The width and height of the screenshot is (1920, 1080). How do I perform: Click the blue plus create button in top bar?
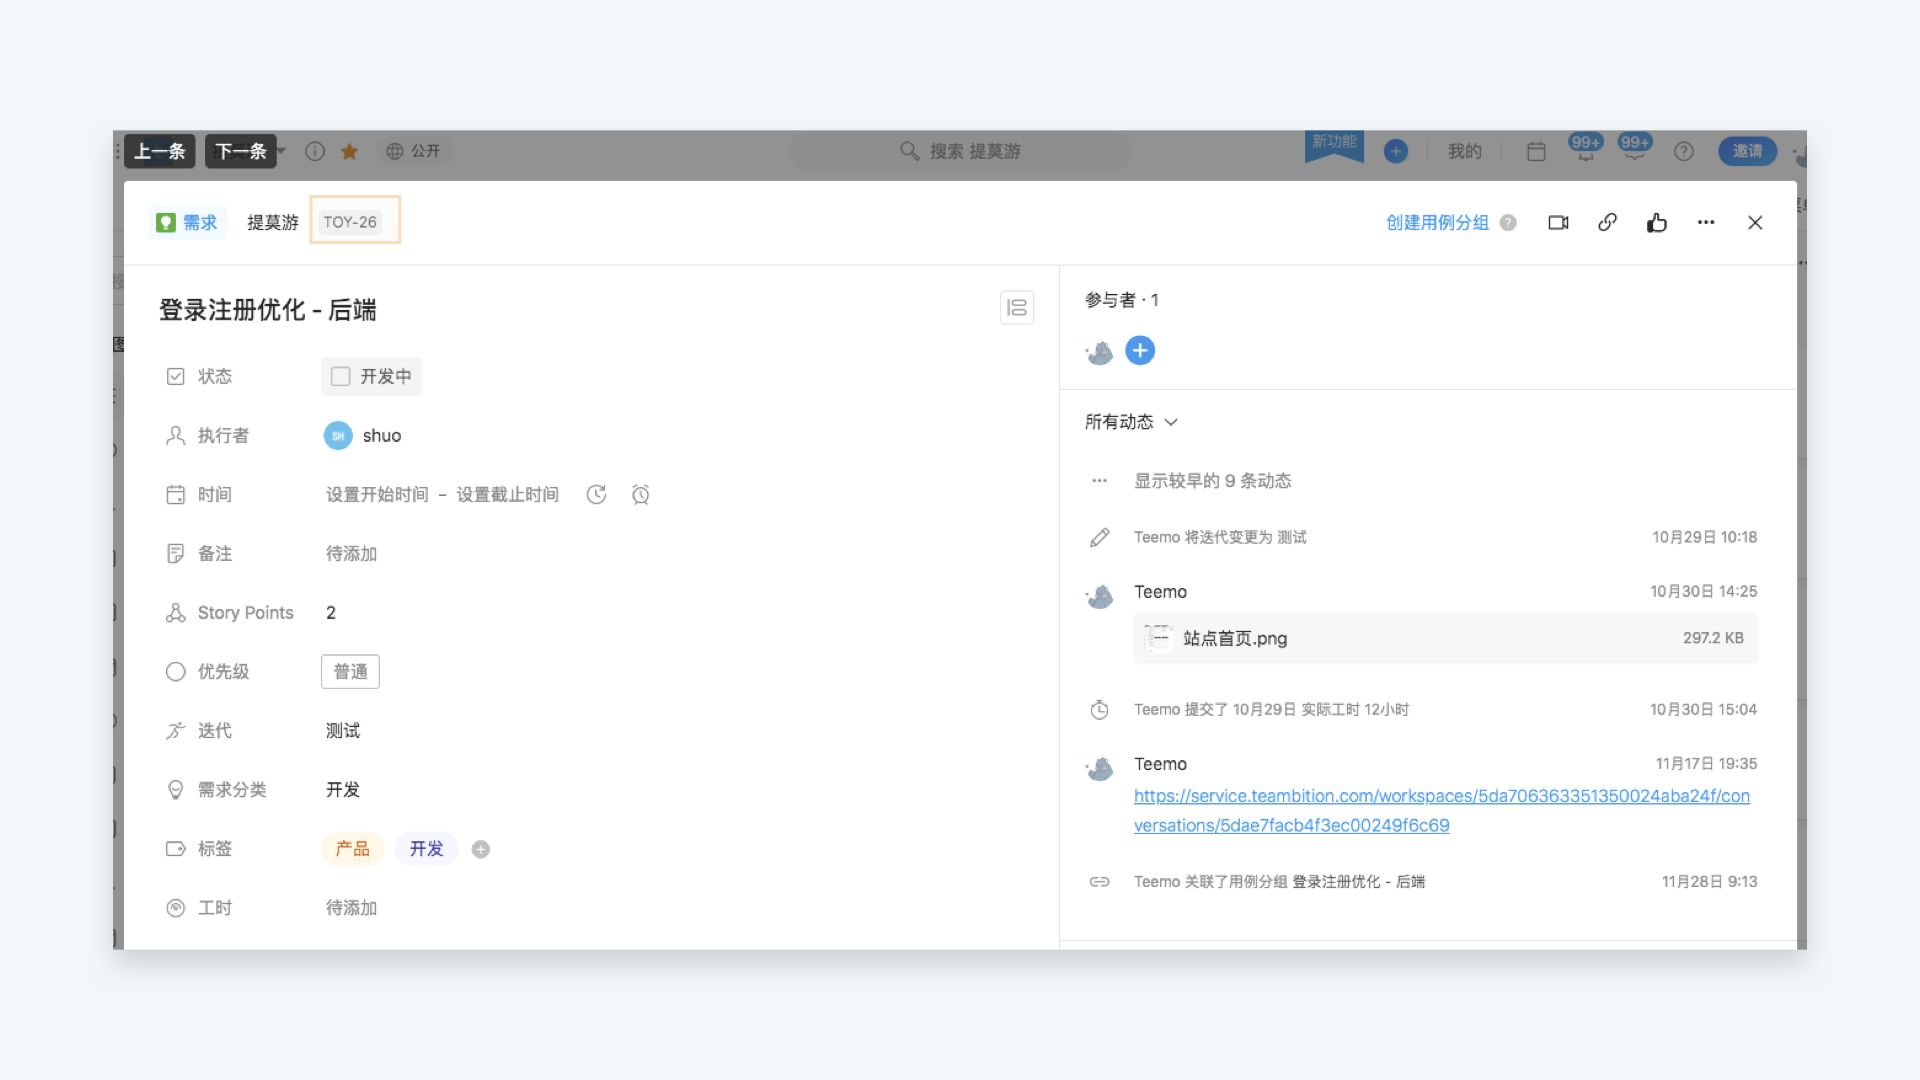pyautogui.click(x=1396, y=151)
